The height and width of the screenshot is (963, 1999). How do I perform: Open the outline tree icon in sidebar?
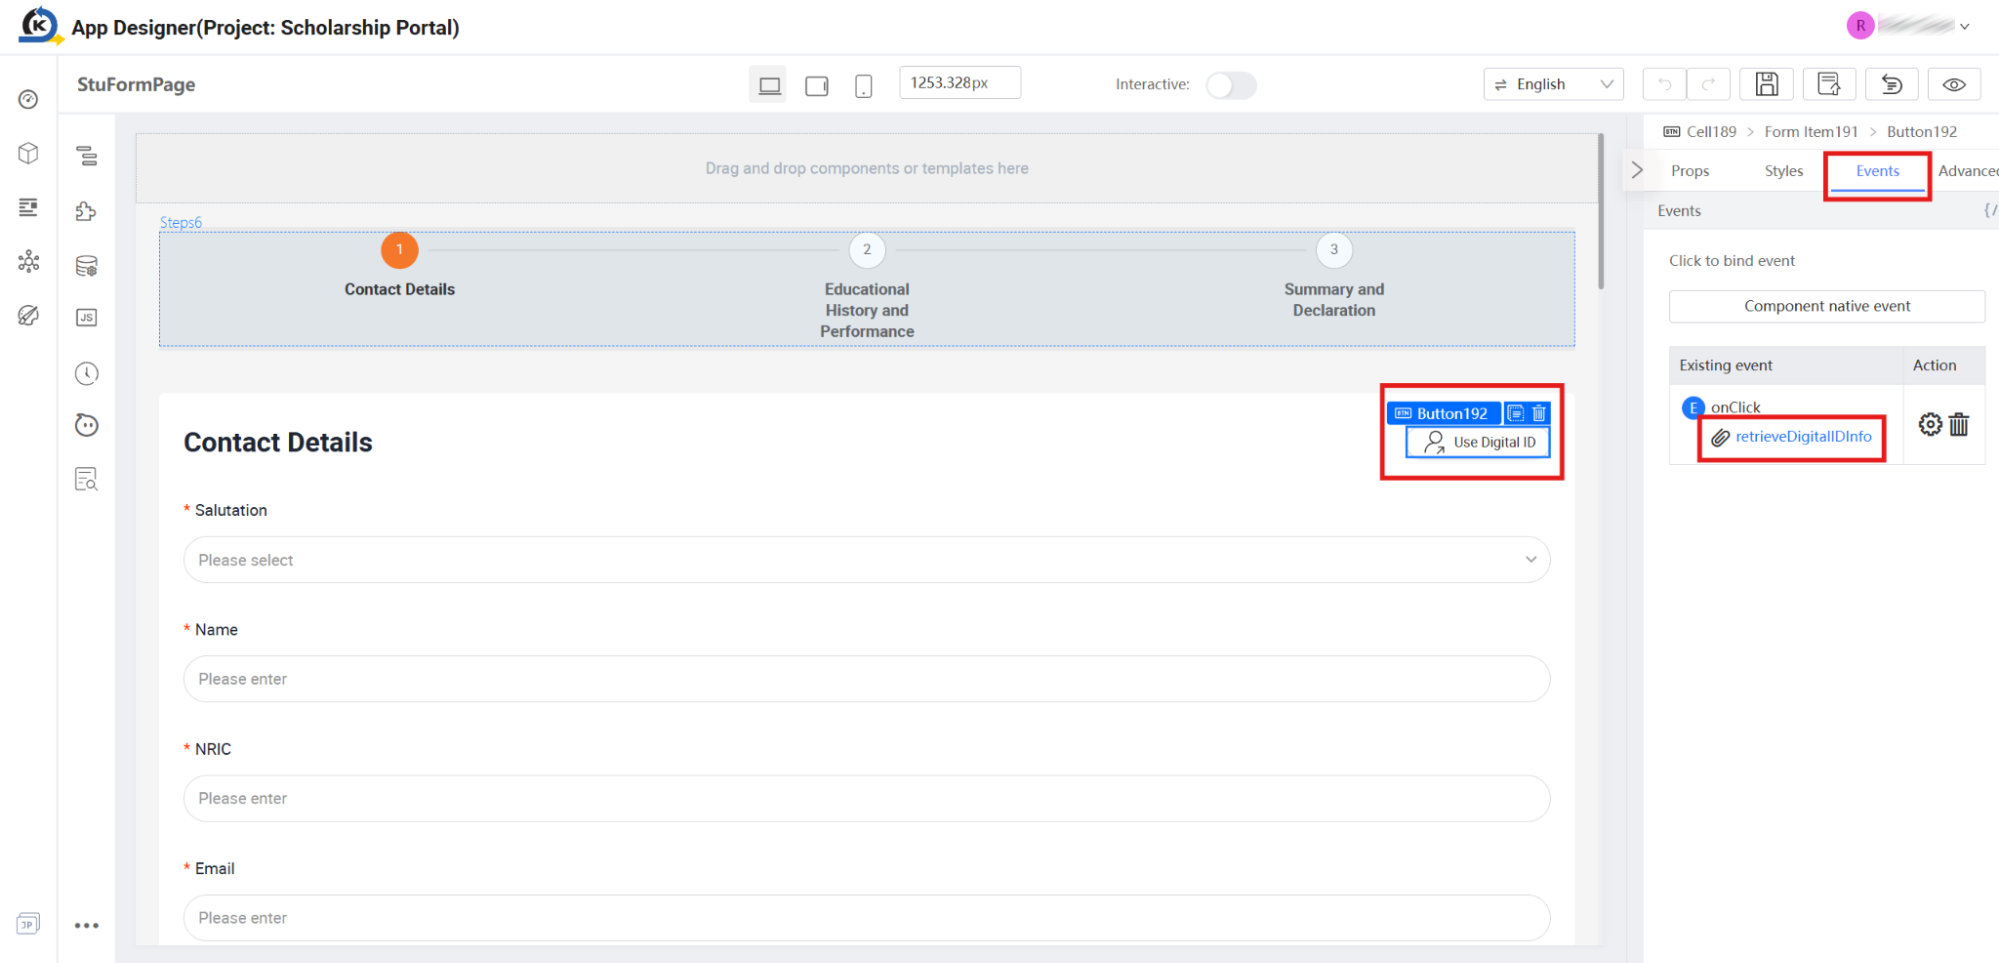click(x=87, y=156)
